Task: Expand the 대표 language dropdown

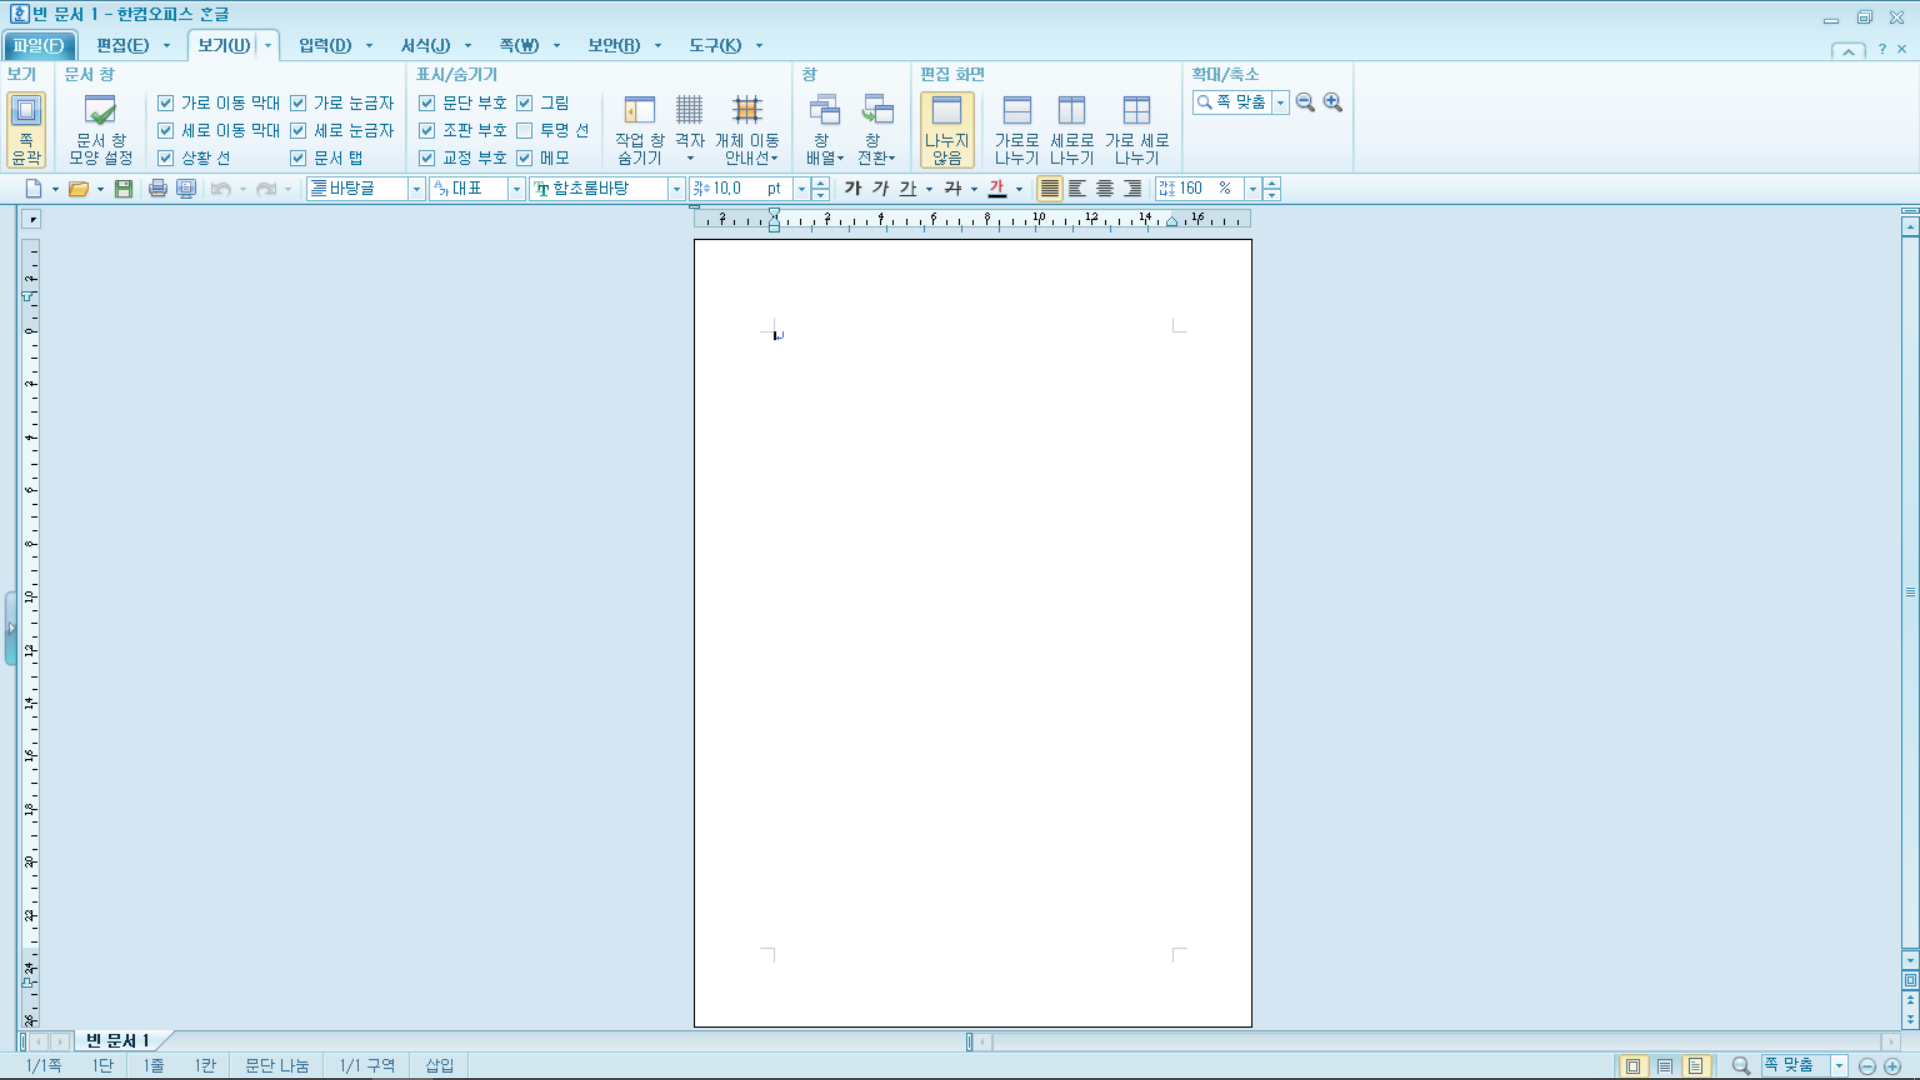Action: click(x=516, y=188)
